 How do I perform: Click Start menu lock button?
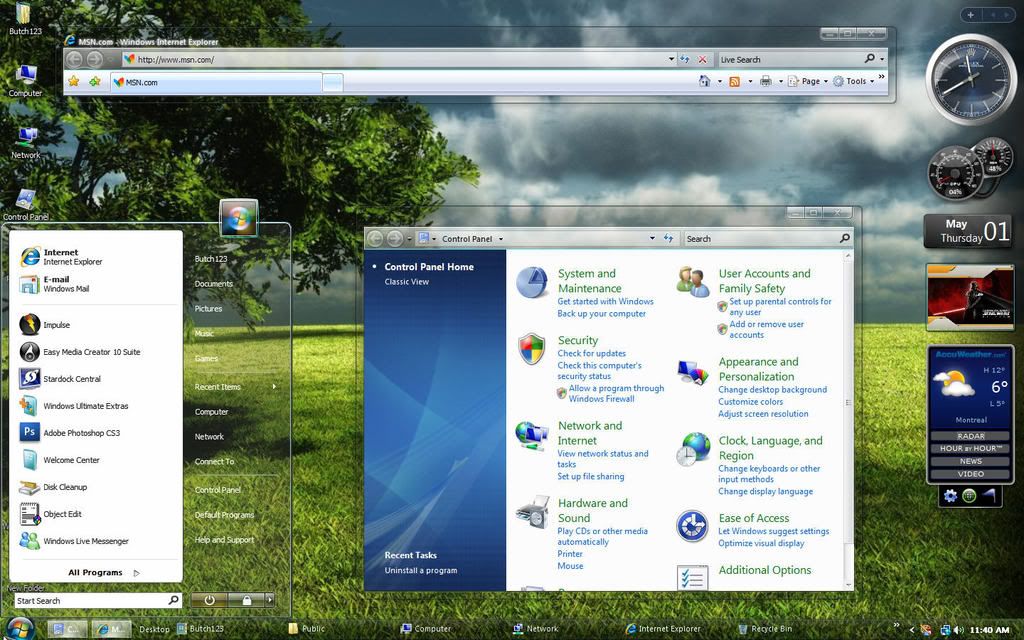click(x=246, y=600)
